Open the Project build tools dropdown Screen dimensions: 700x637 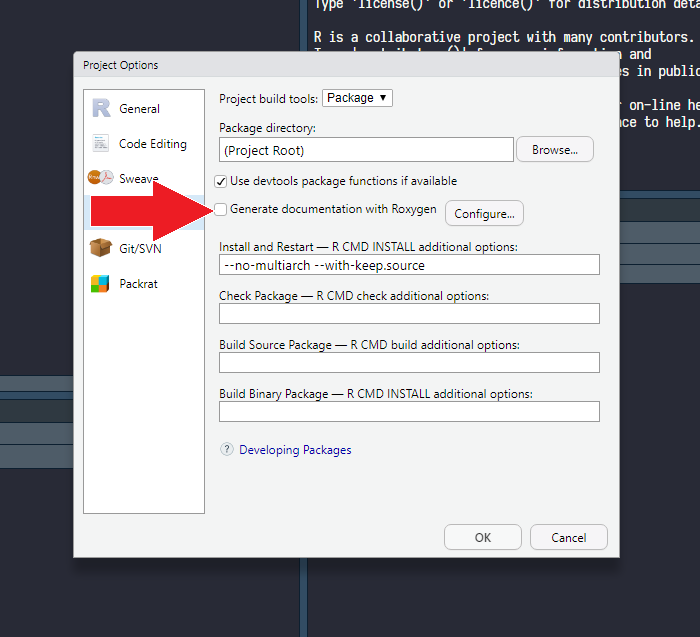coord(357,98)
